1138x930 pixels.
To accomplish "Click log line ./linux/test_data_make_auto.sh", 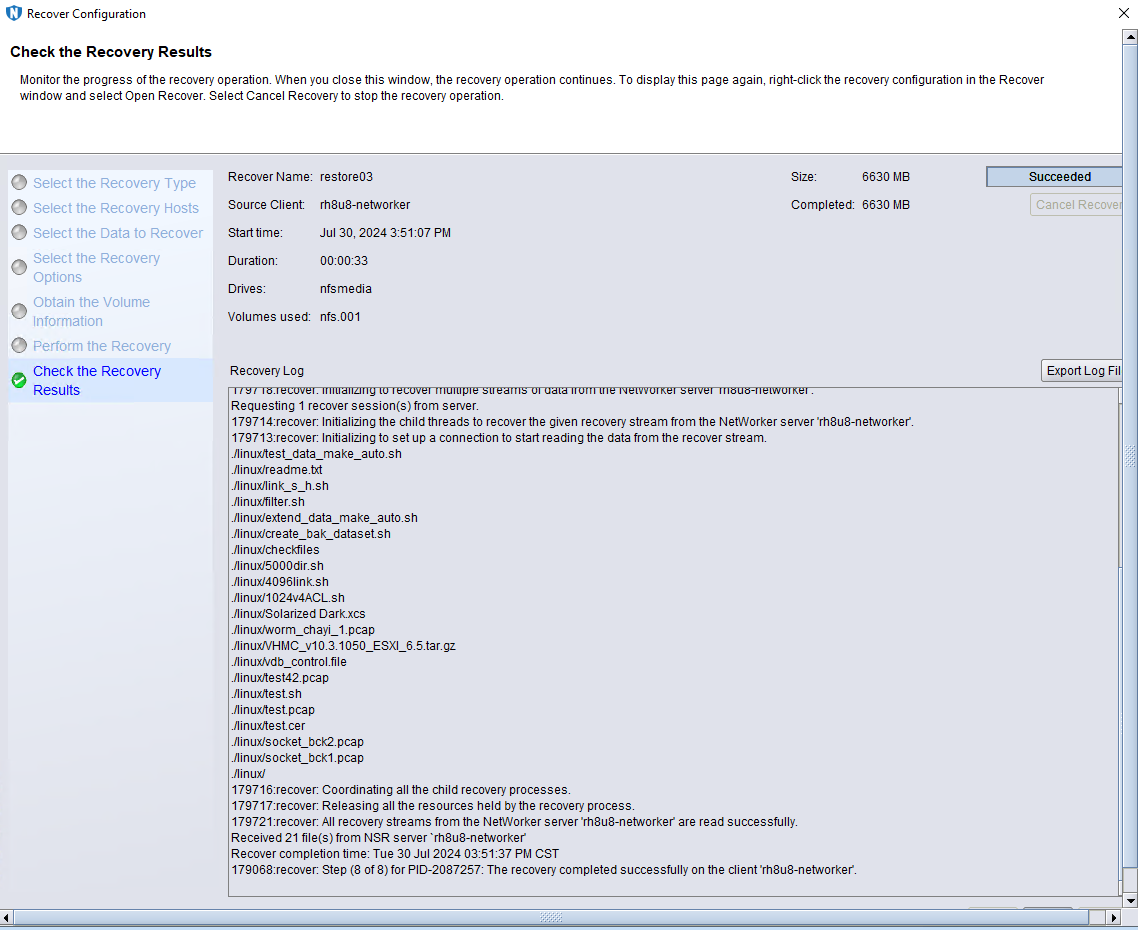I will (316, 454).
